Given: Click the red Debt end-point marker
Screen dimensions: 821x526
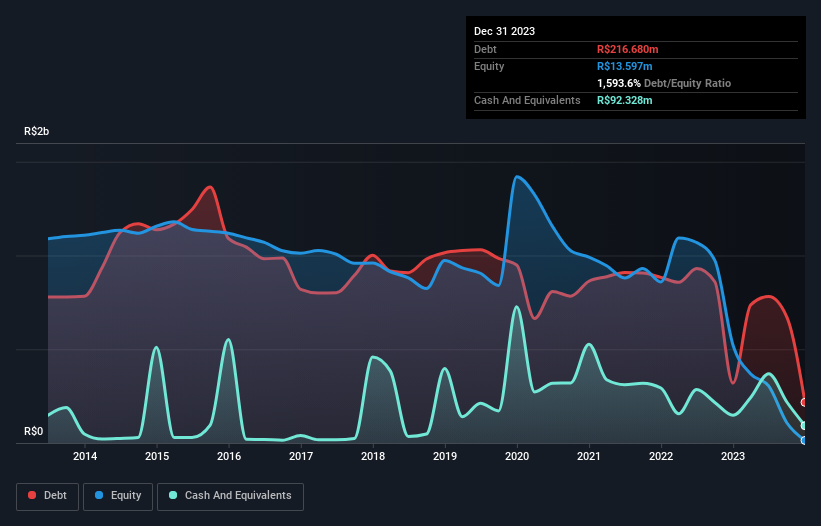Looking at the screenshot, I should tap(804, 402).
